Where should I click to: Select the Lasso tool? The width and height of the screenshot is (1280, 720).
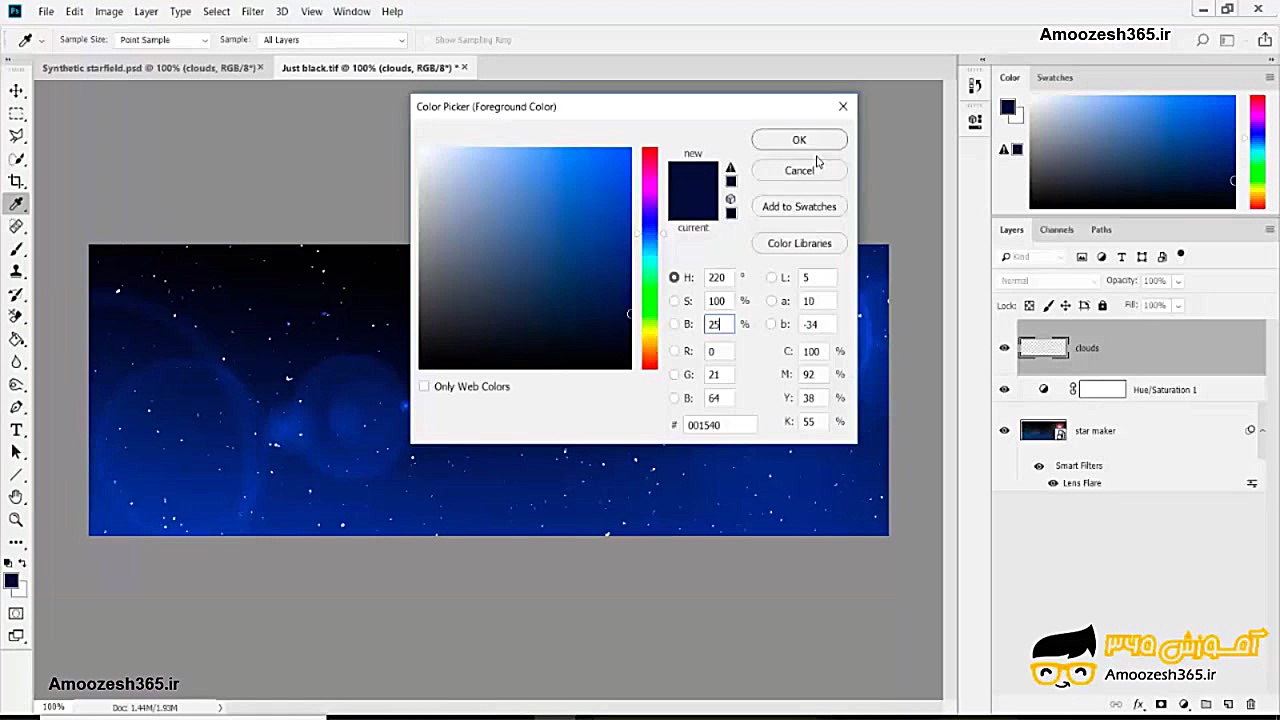[16, 136]
